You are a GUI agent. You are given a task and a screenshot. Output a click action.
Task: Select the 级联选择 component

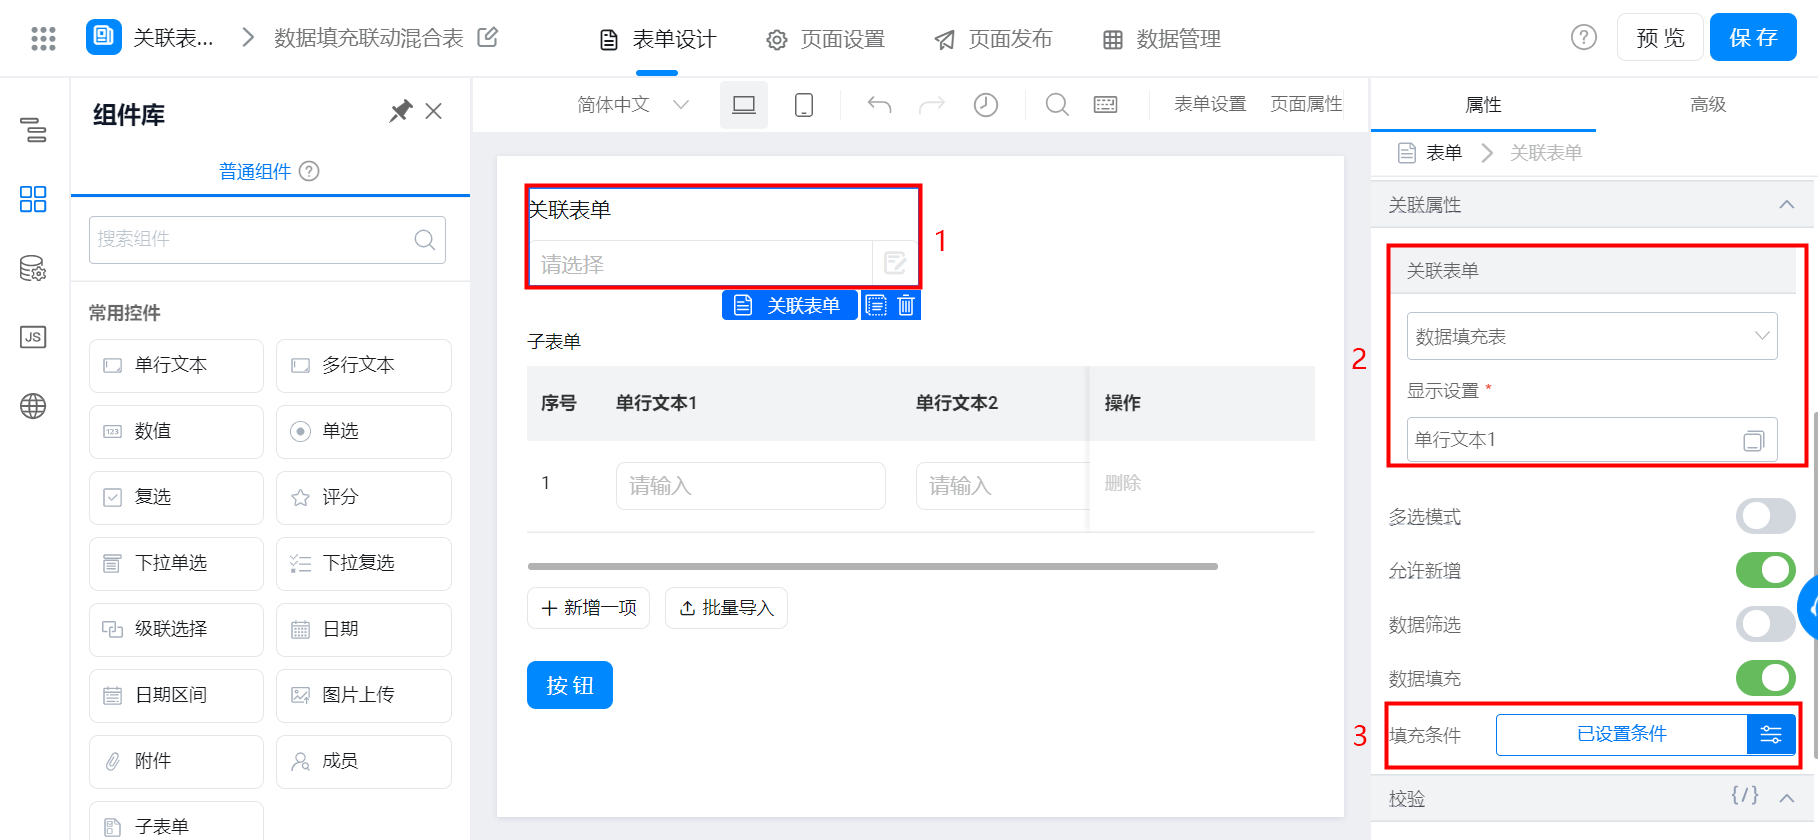tap(176, 630)
